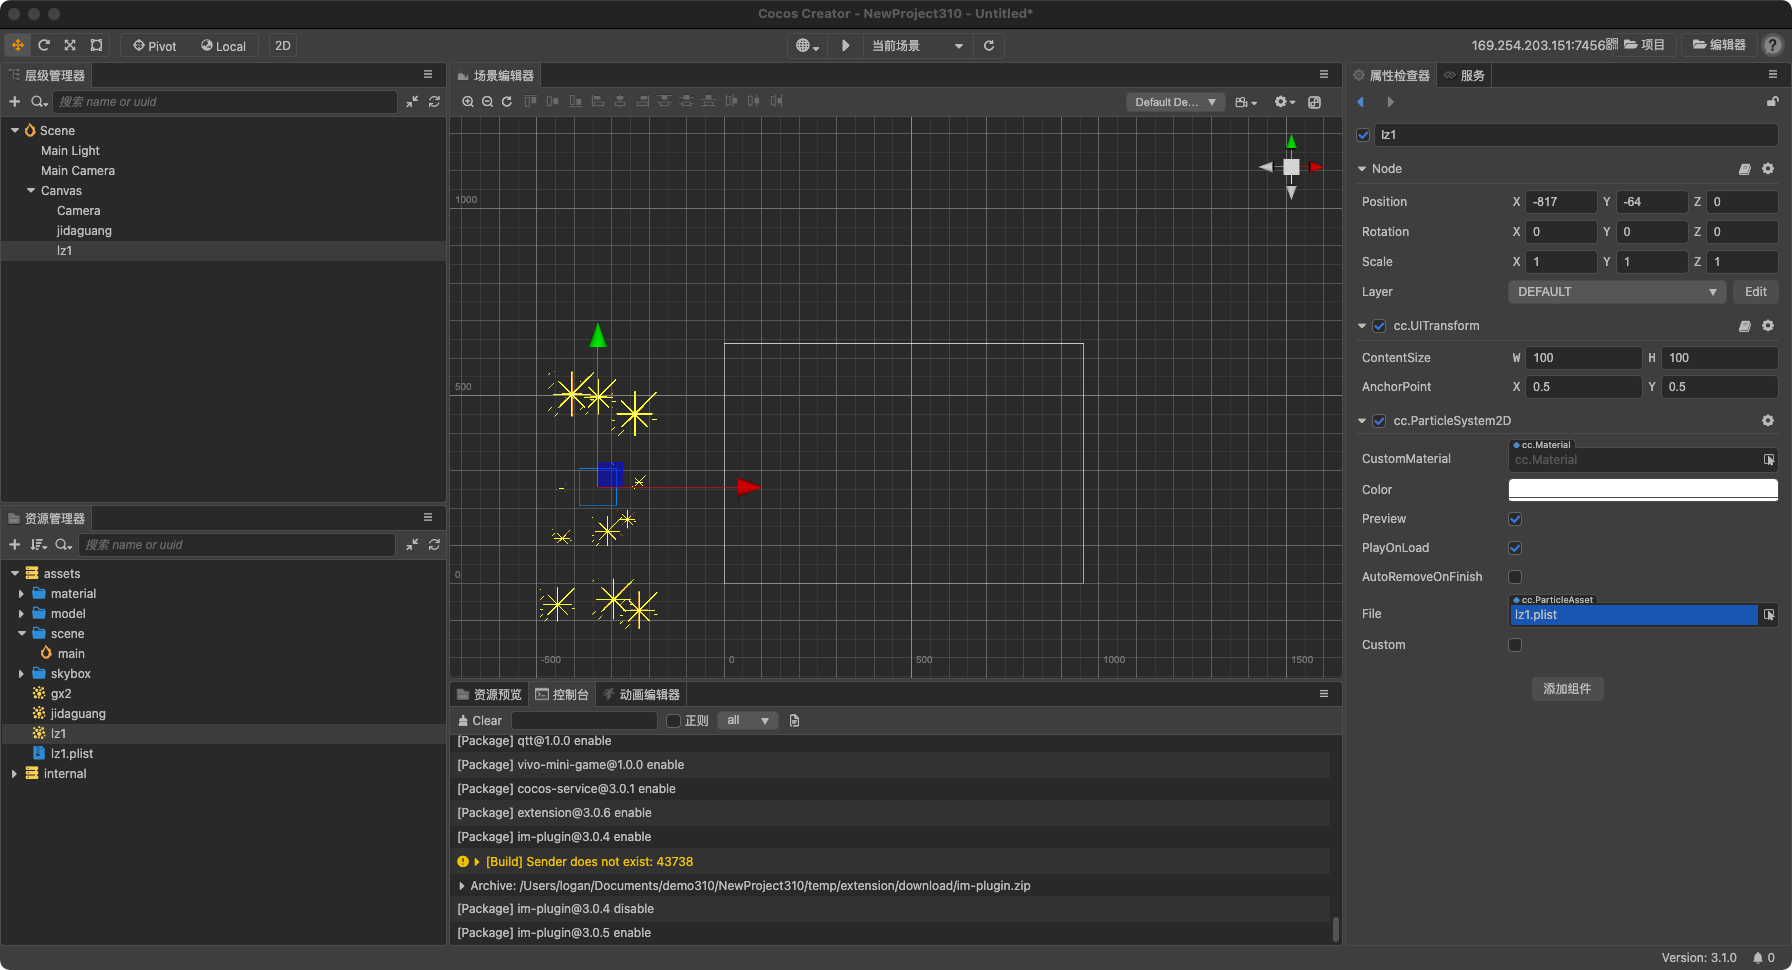Open the Layer DEFAULT dropdown
The width and height of the screenshot is (1792, 970).
coord(1616,292)
